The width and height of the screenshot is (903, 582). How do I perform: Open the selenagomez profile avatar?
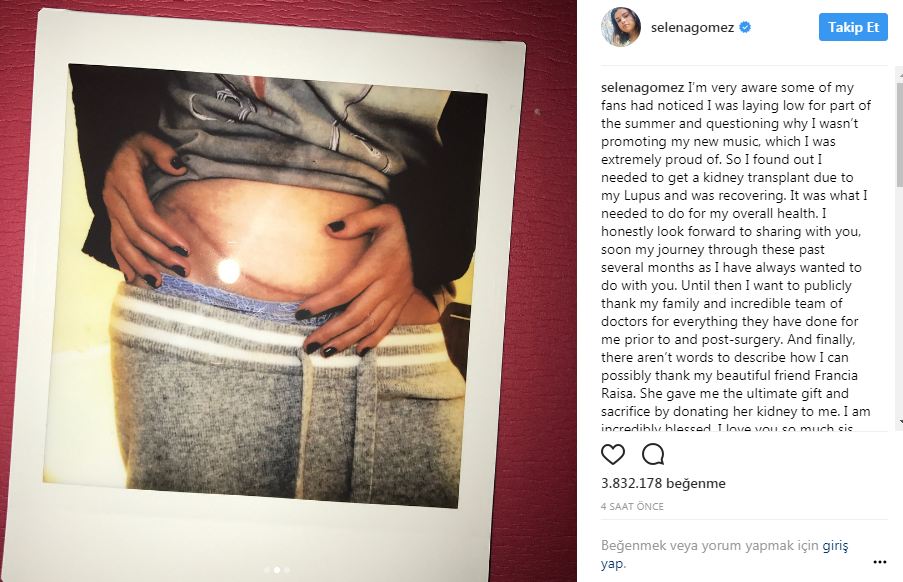(621, 27)
